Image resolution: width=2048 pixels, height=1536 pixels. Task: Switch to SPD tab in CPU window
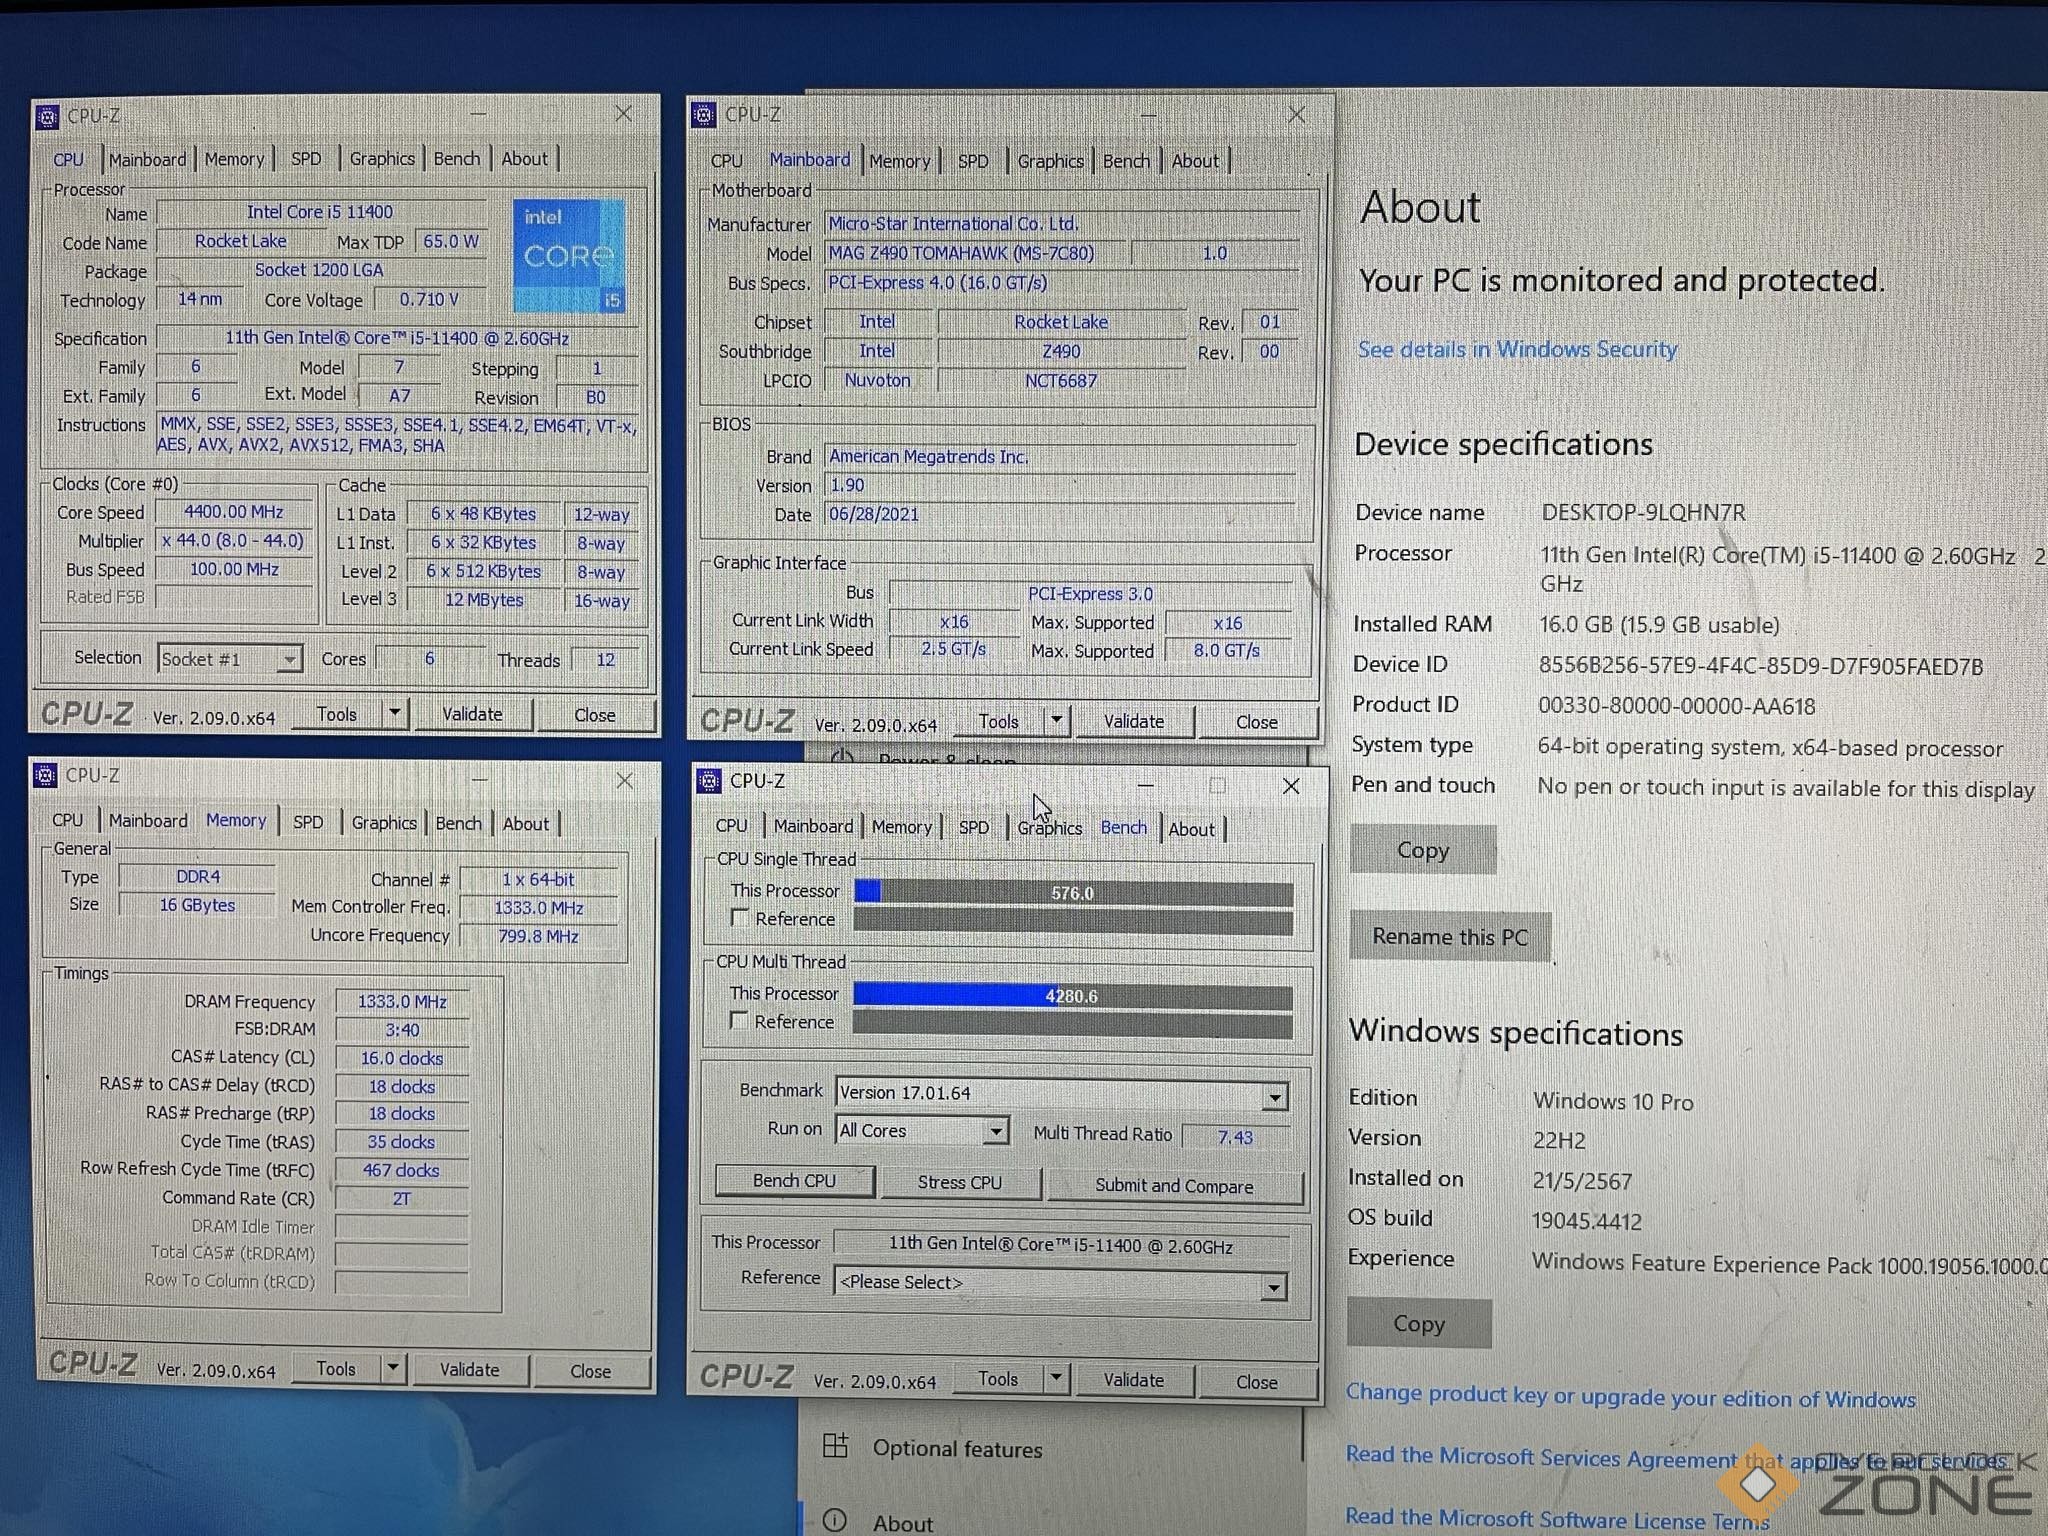(x=306, y=159)
